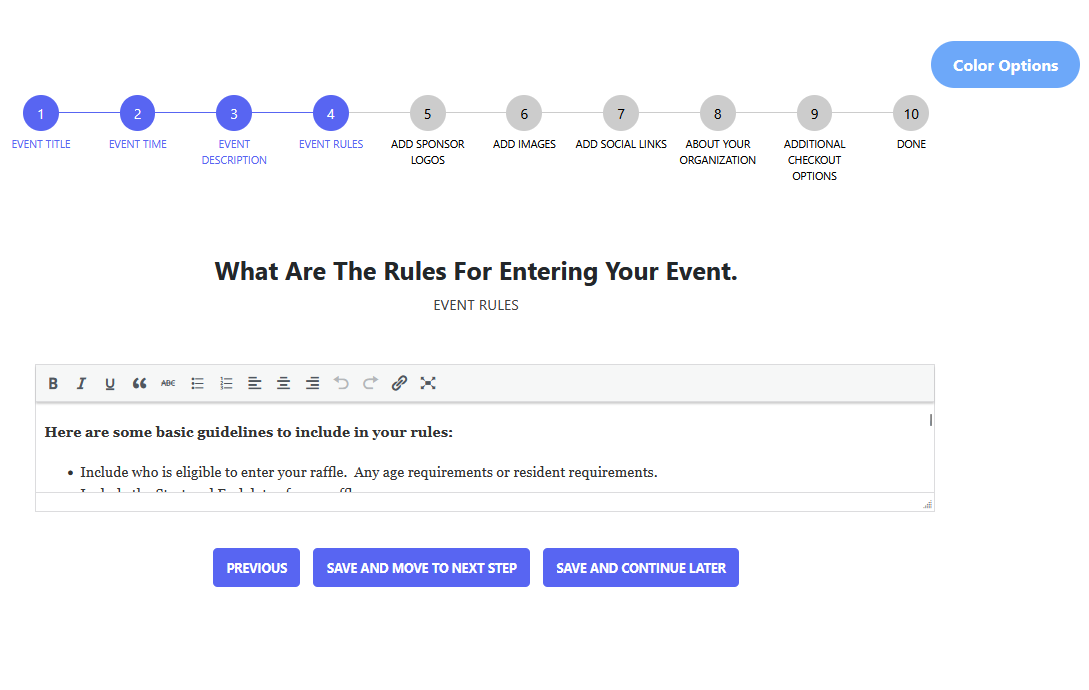Image resolution: width=1089 pixels, height=690 pixels.
Task: Center align the text
Action: [284, 383]
